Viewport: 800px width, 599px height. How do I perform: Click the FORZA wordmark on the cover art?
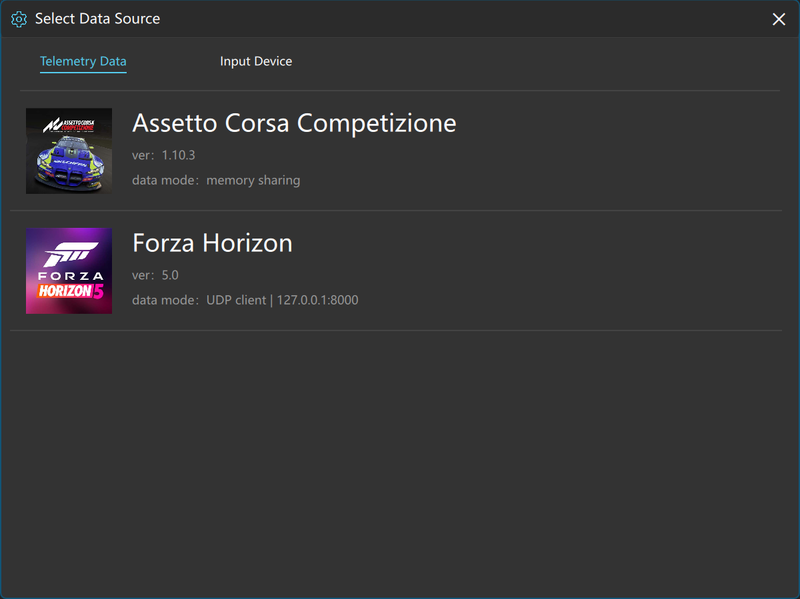[69, 275]
